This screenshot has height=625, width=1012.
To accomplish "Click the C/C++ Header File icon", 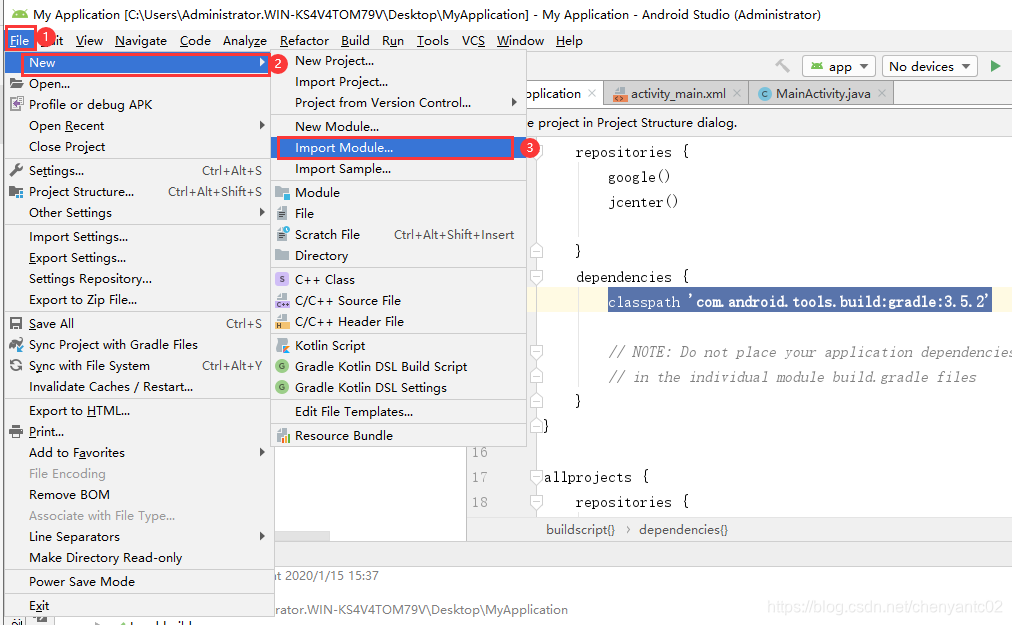I will point(282,322).
